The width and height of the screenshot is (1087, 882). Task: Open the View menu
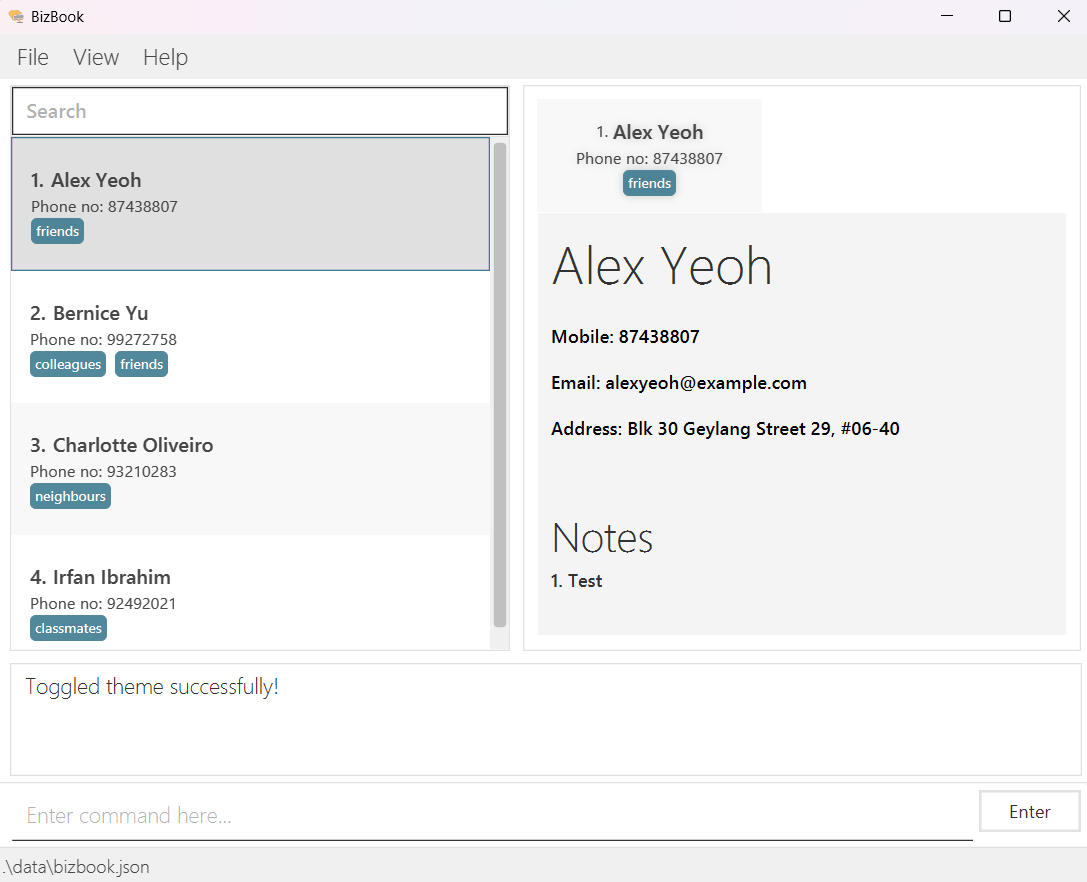click(x=96, y=58)
